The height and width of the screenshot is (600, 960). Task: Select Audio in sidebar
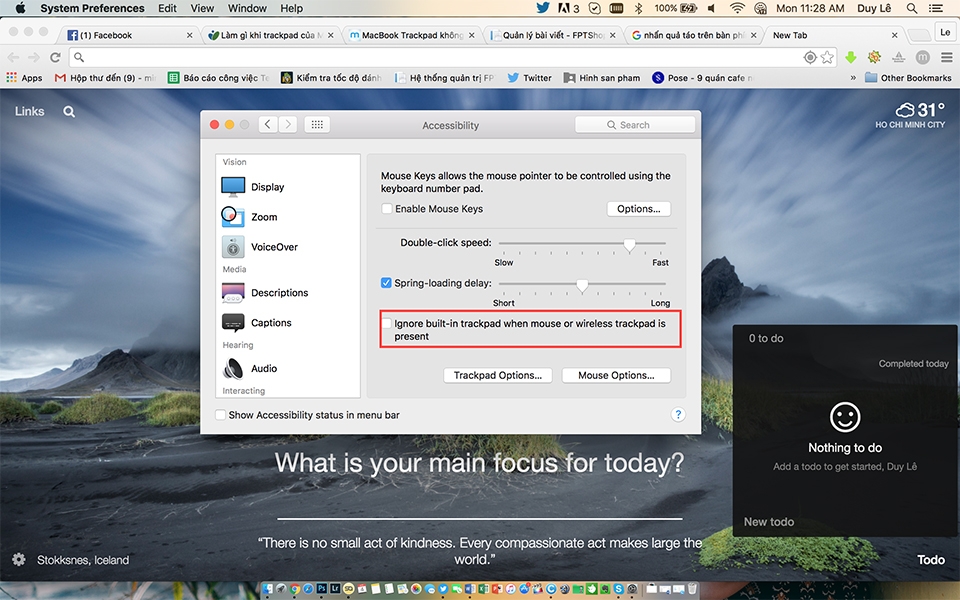[287, 369]
